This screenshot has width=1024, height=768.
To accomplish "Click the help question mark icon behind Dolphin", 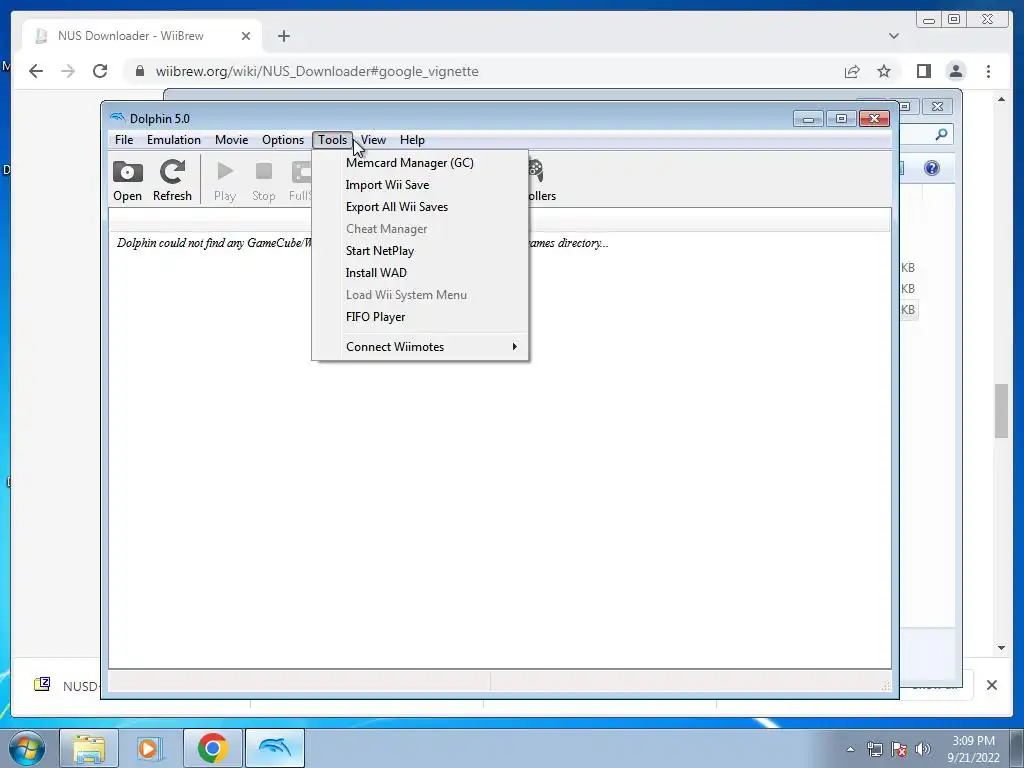I will 932,168.
